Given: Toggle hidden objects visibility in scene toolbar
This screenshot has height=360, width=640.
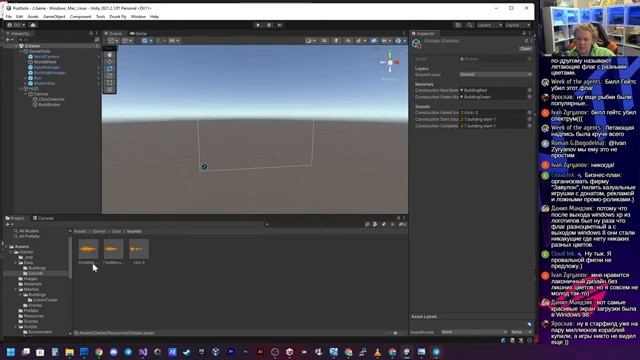Looking at the screenshot, I should pyautogui.click(x=373, y=41).
